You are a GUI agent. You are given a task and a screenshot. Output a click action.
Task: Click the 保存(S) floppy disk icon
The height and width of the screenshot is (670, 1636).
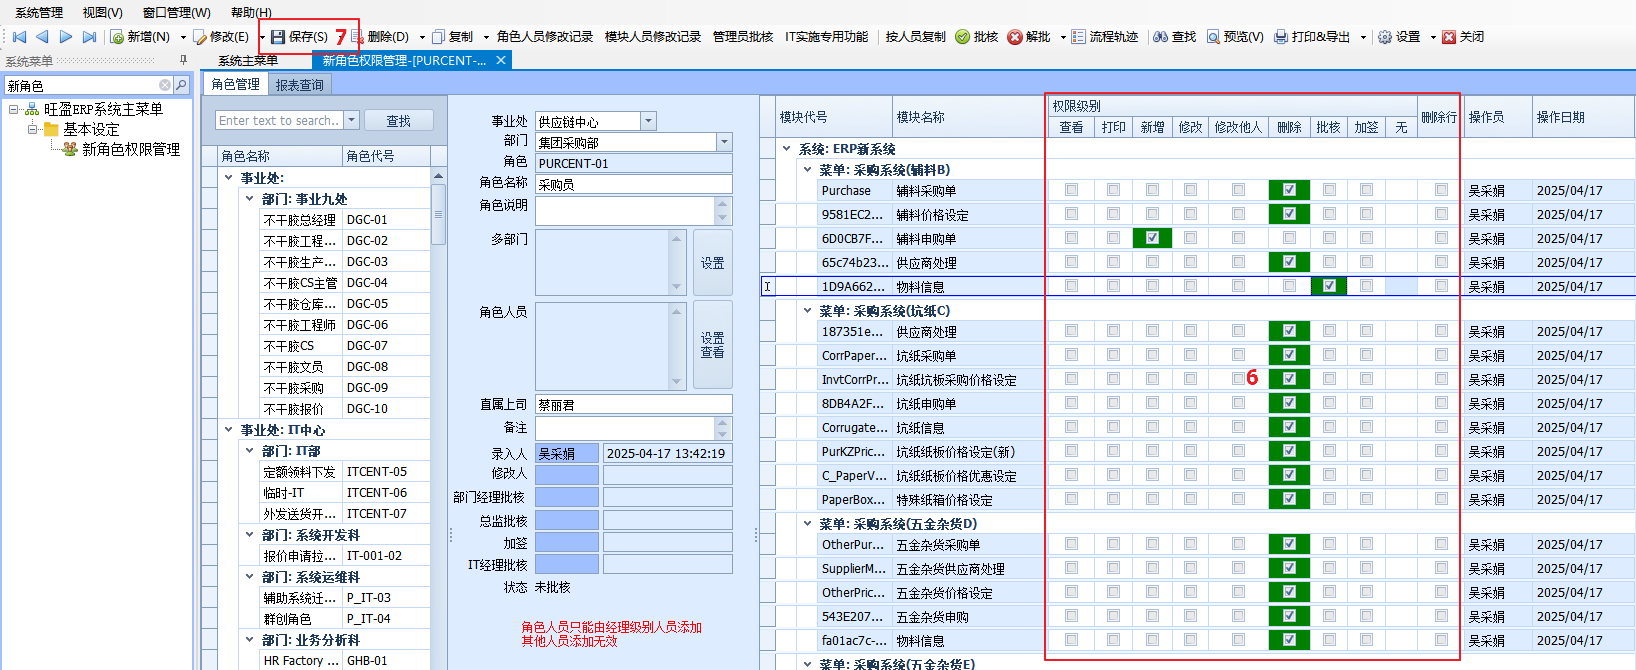(279, 37)
